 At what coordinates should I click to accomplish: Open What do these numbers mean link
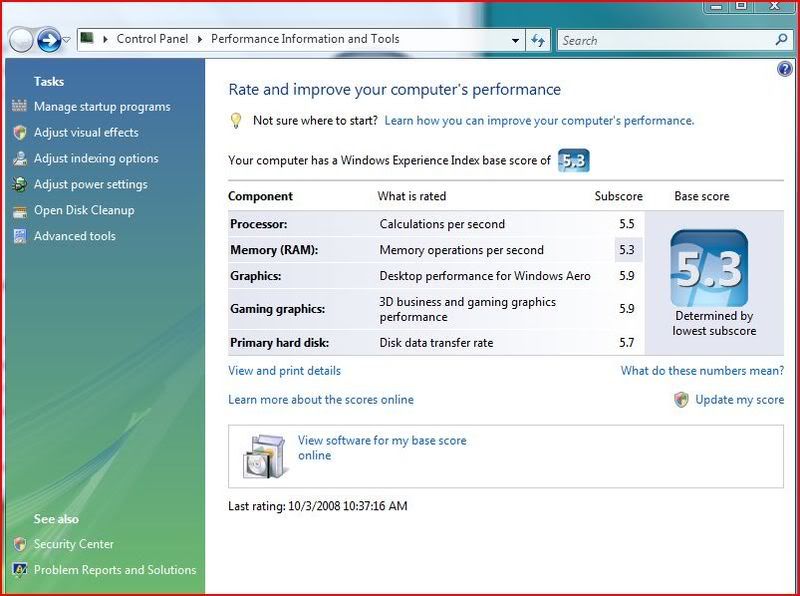[x=702, y=371]
